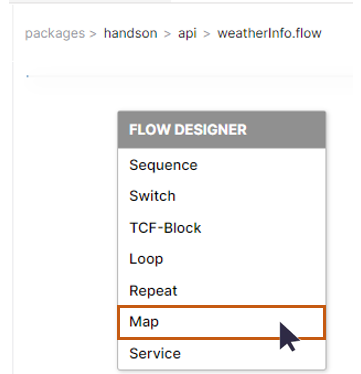Open the packages breadcrumb link
Viewport: 361px width, 374px height.
coord(55,34)
